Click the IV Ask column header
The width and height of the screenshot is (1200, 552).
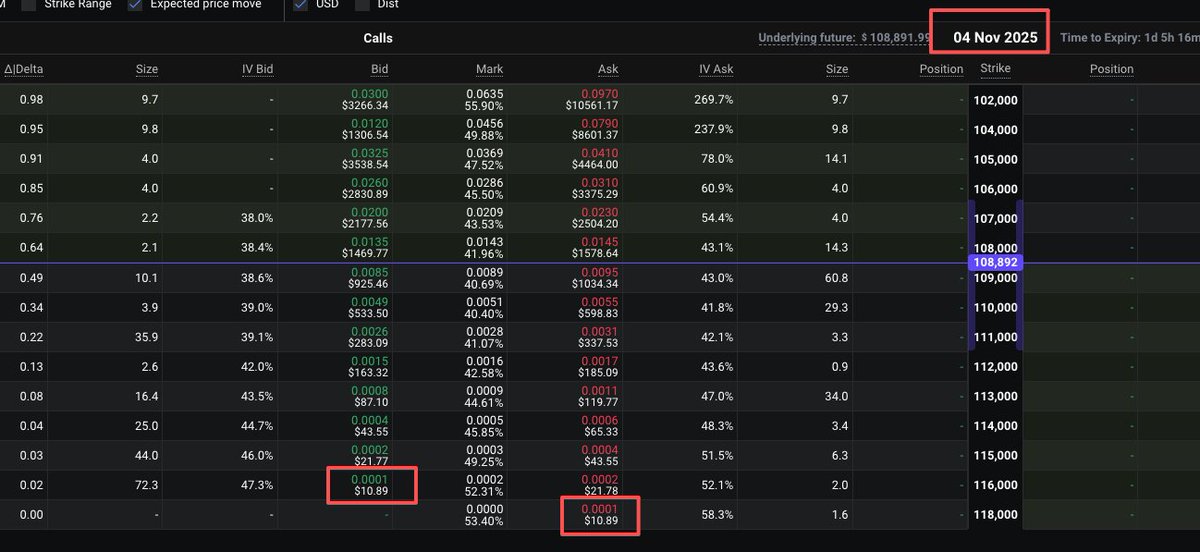point(716,69)
